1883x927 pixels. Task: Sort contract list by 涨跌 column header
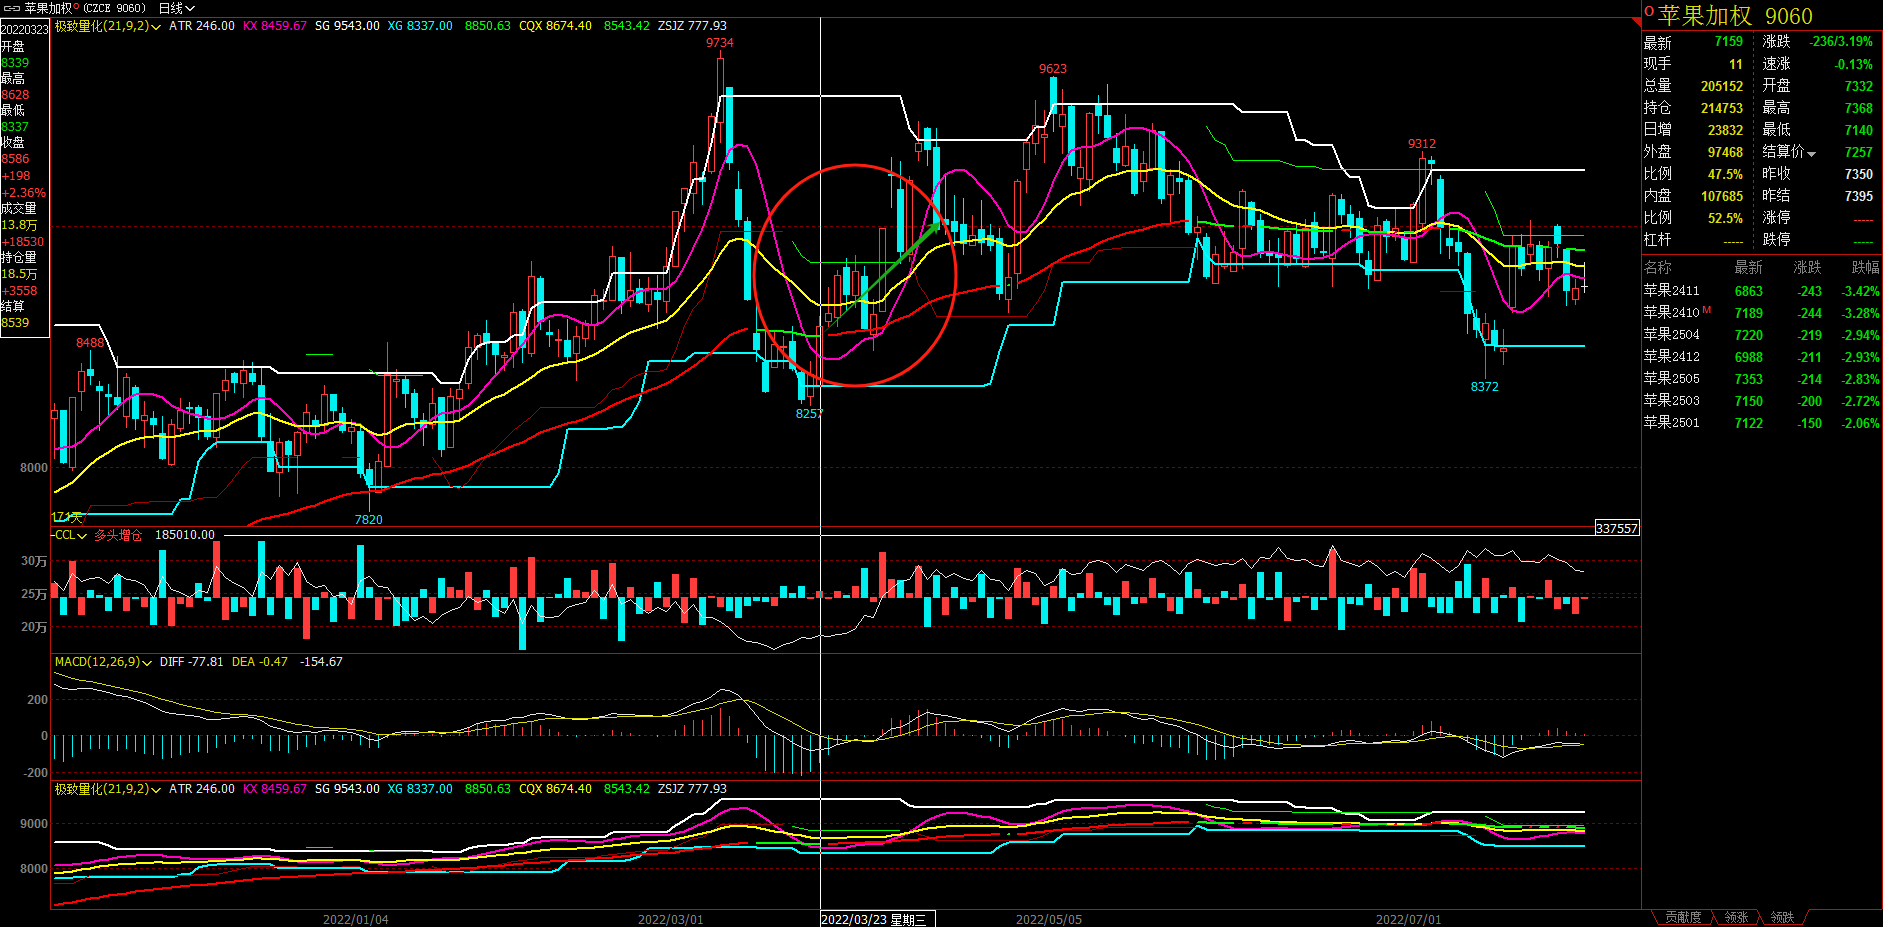[x=1807, y=267]
